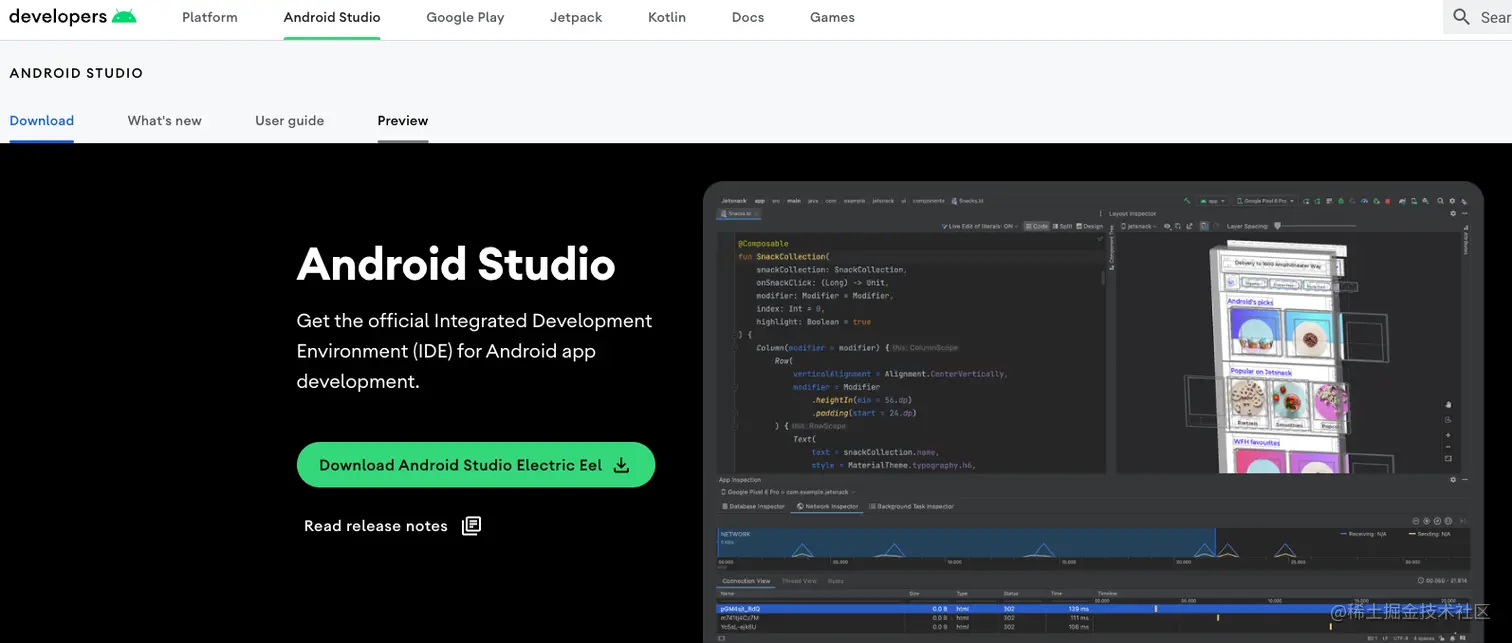
Task: Open the jetsnack process dropdown in Layout Inspector
Action: pos(1138,227)
